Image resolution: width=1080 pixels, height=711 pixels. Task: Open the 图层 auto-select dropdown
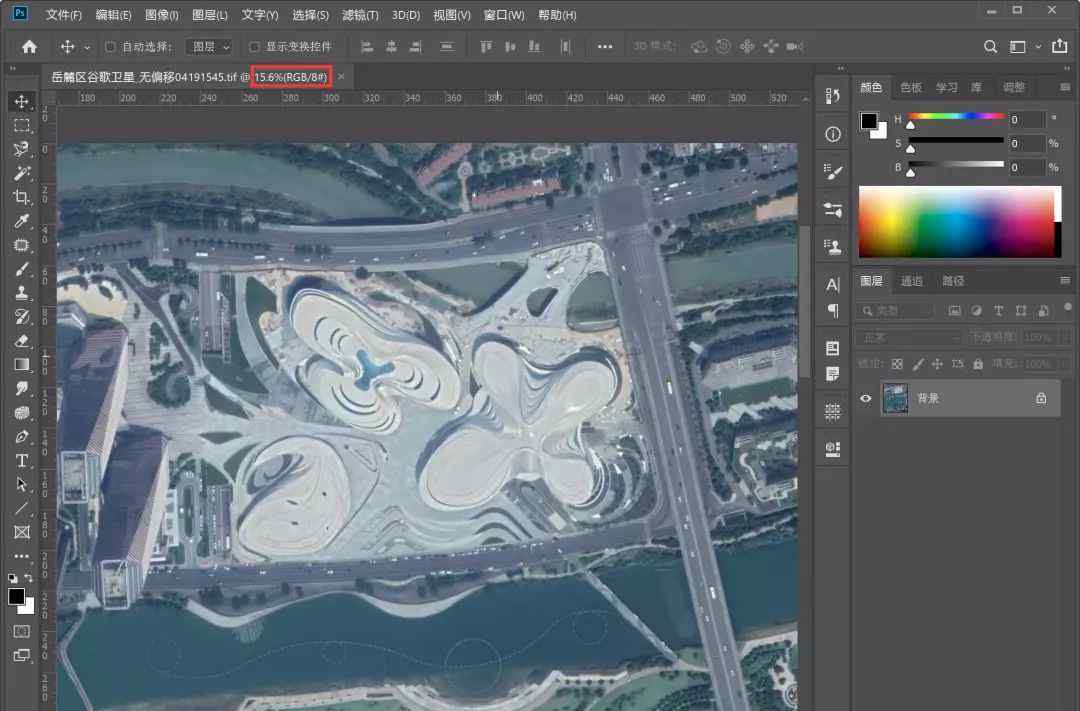coord(211,47)
